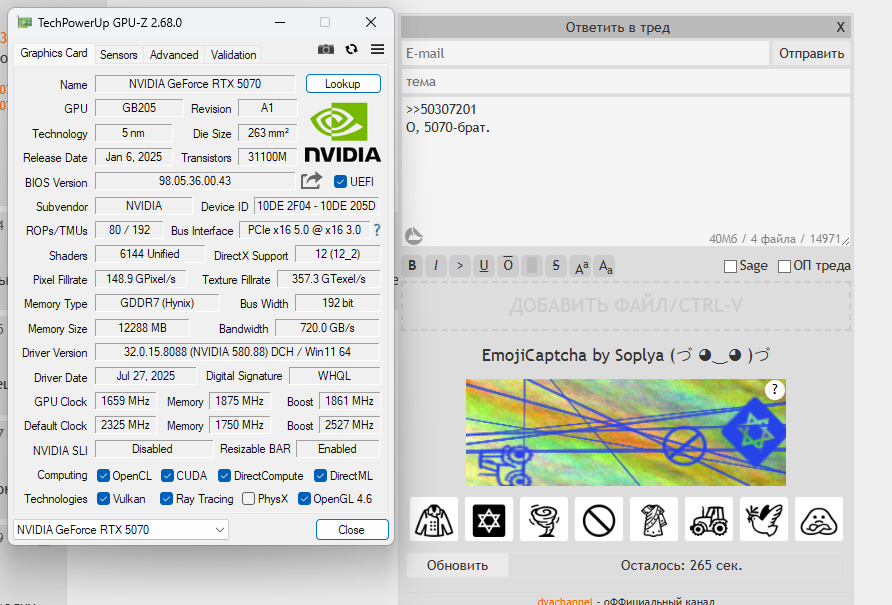Toggle the Ray Tracing checkbox
892x605 pixels.
click(x=166, y=499)
